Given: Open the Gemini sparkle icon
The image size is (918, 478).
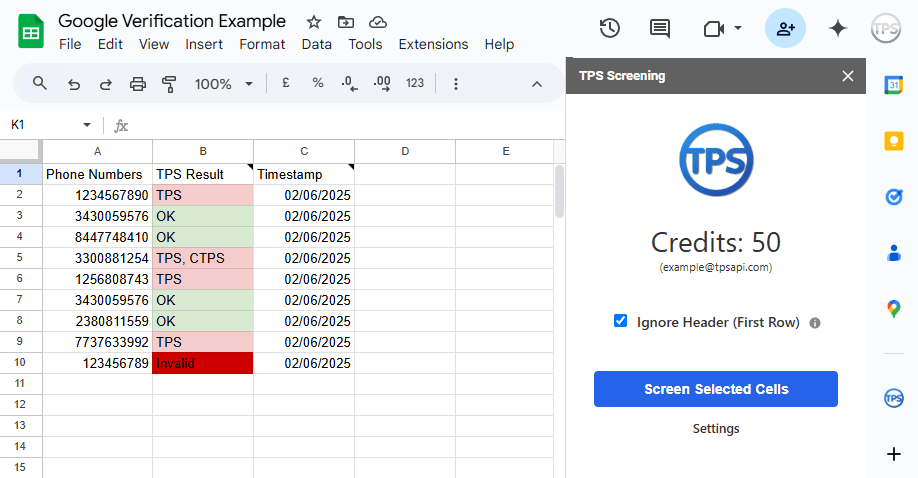Looking at the screenshot, I should 838,28.
